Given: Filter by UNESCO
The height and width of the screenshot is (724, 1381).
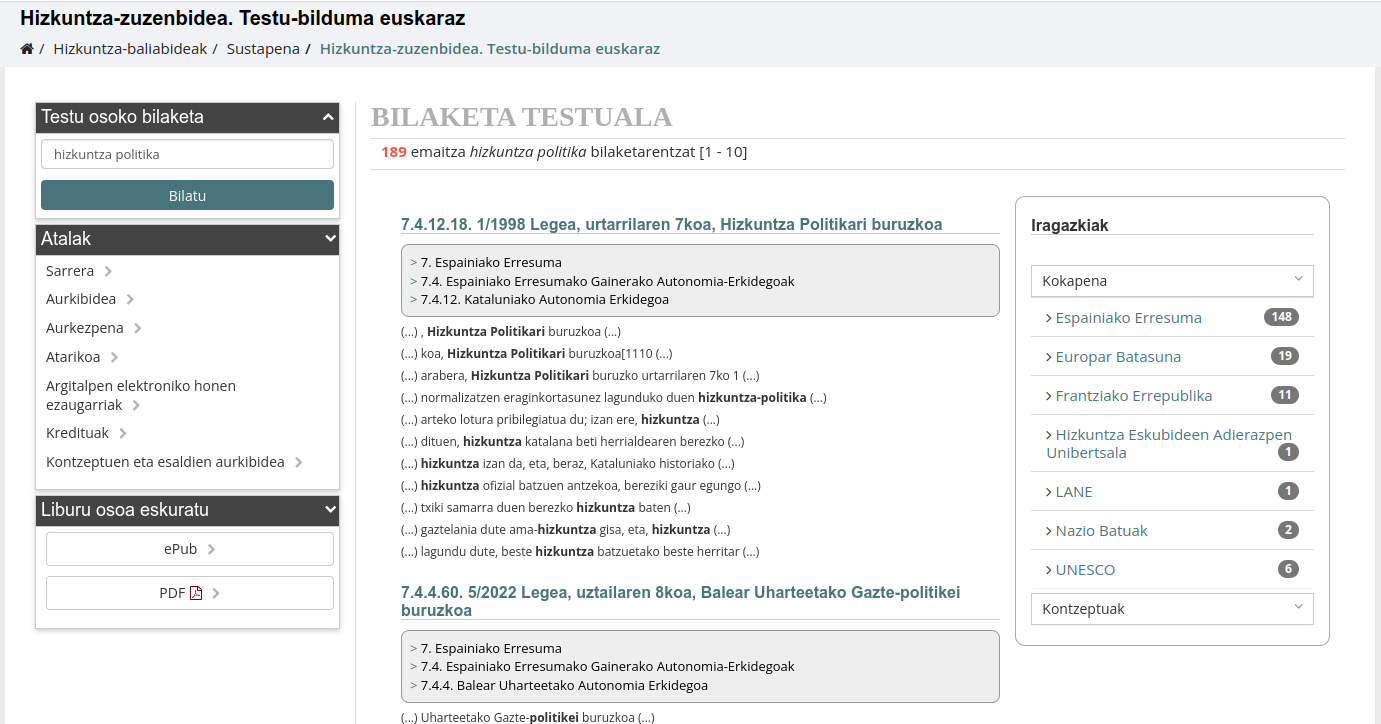Looking at the screenshot, I should coord(1085,570).
